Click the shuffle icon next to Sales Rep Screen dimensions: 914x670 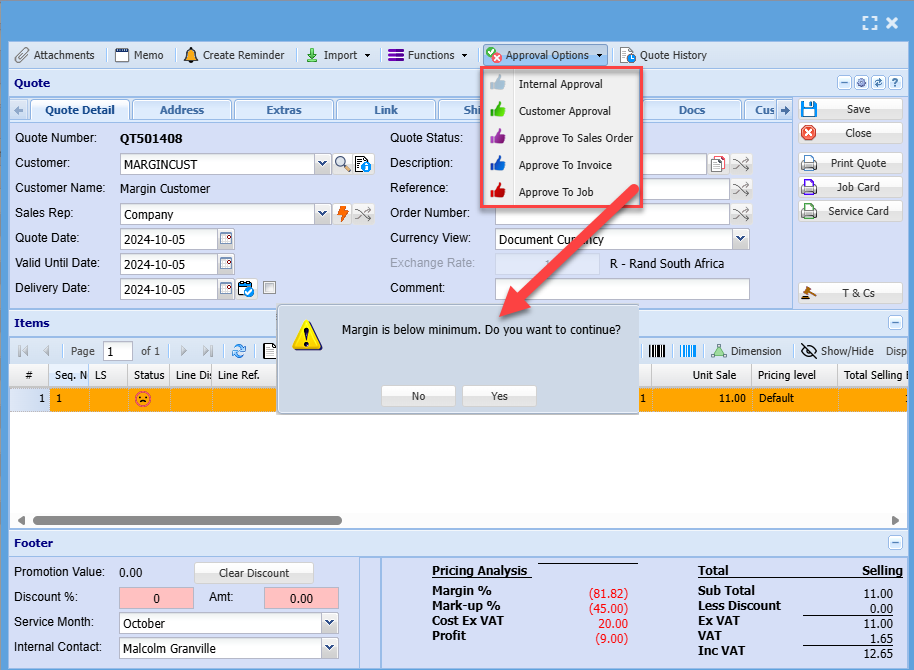click(363, 214)
